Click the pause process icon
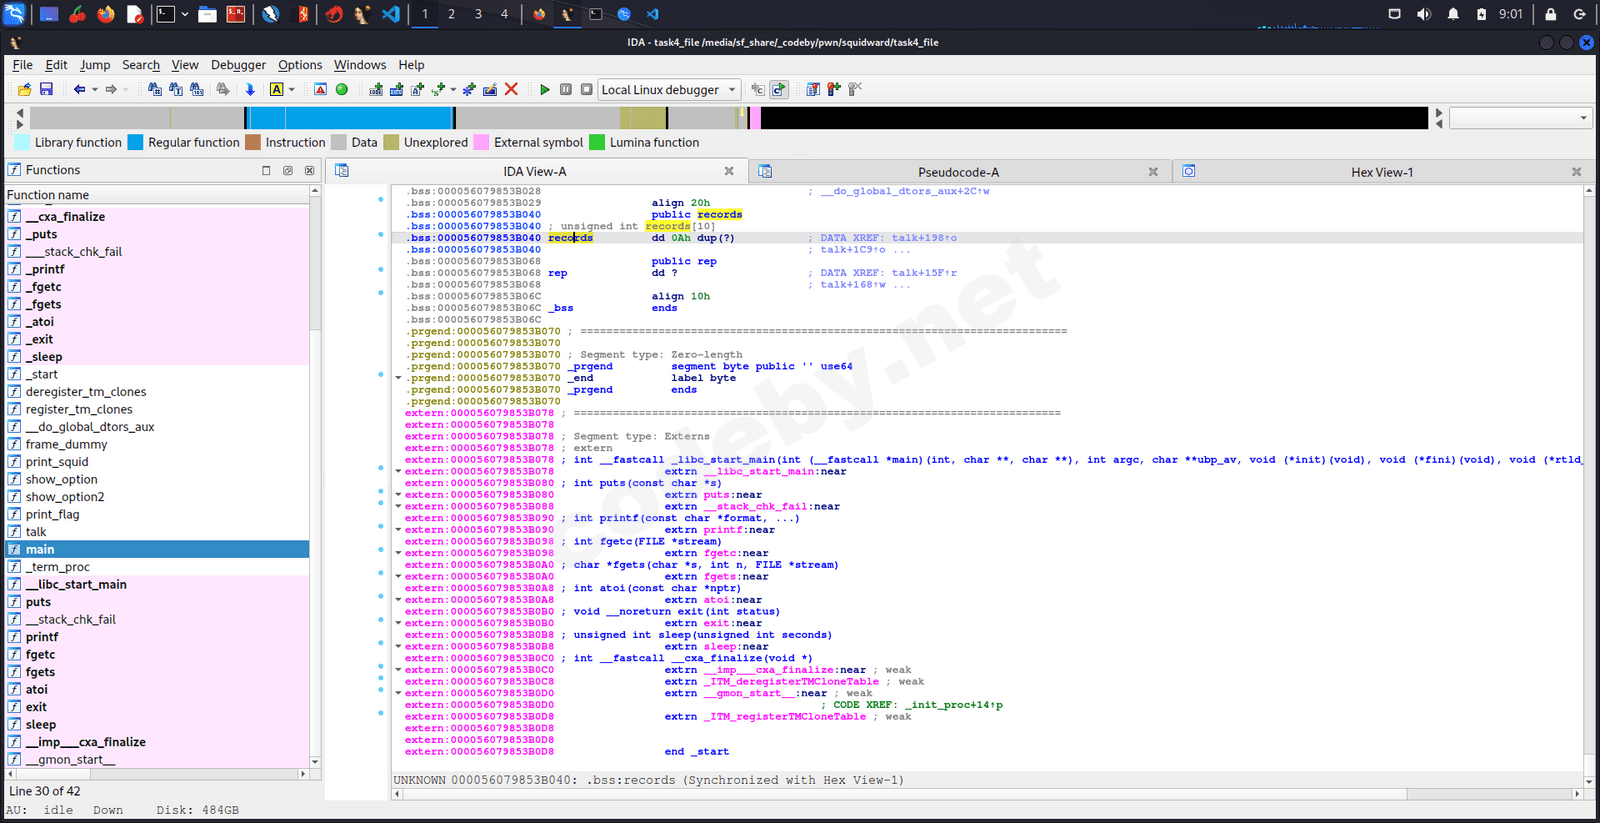The image size is (1600, 823). (566, 90)
